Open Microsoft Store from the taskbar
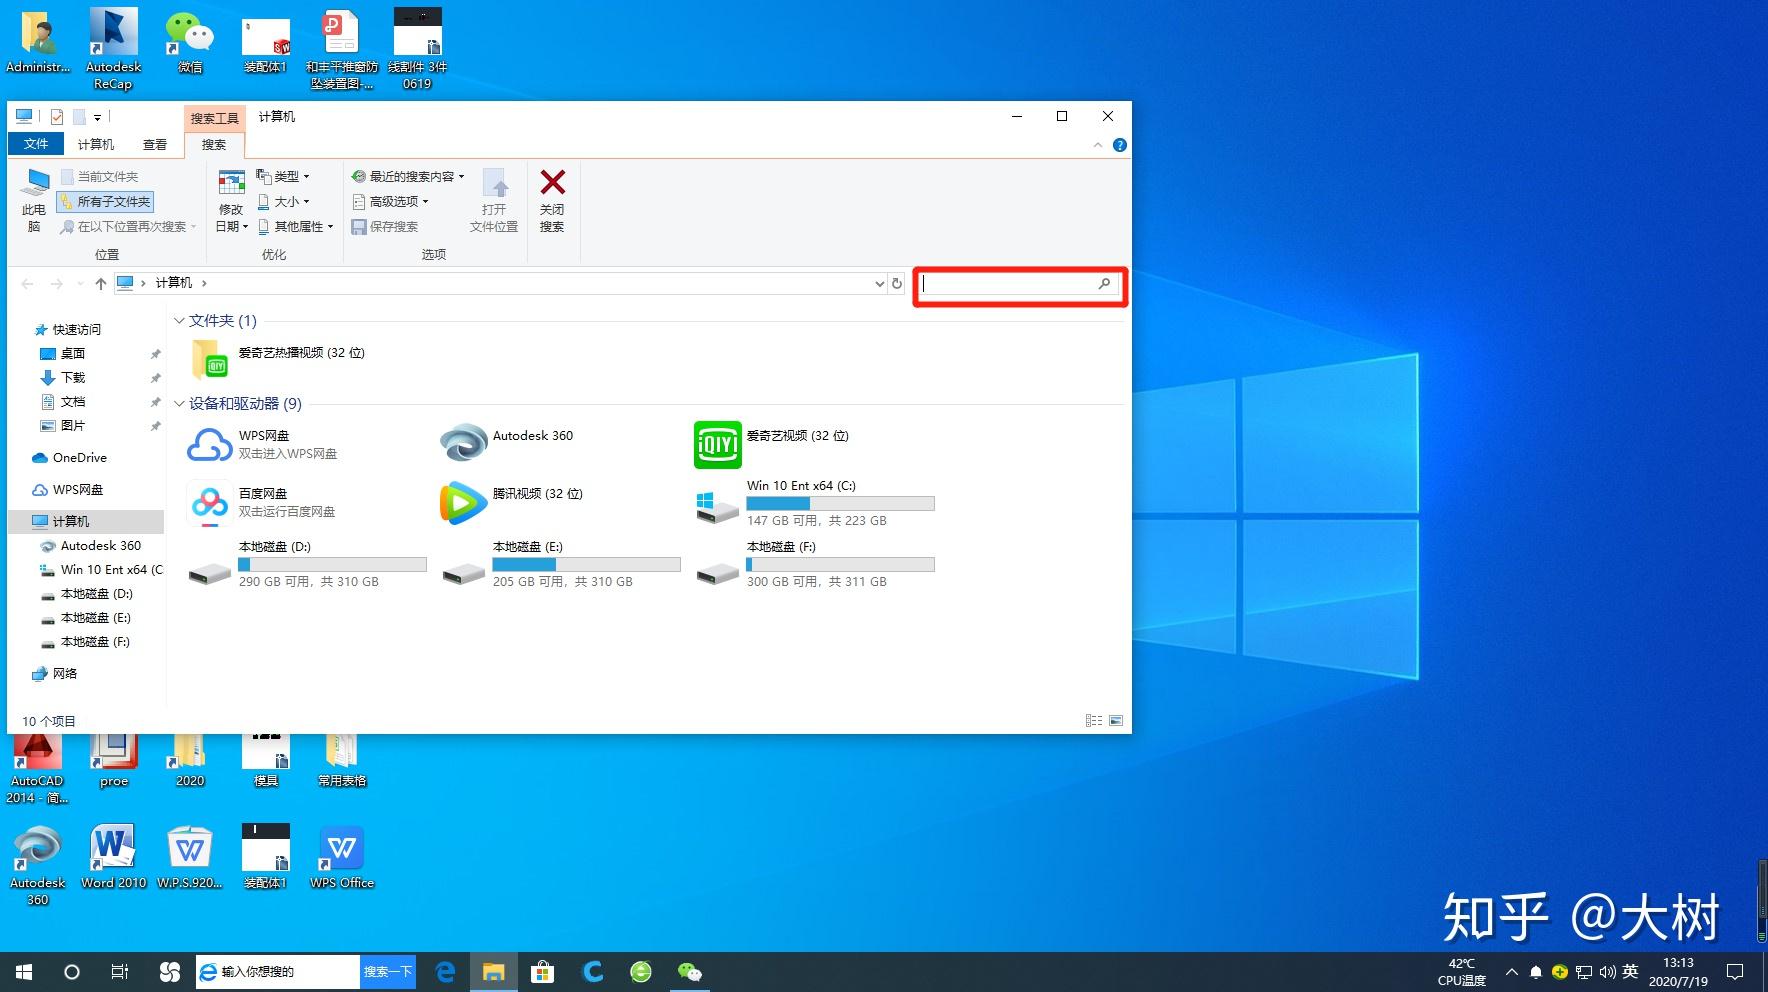The height and width of the screenshot is (992, 1768). click(x=542, y=971)
